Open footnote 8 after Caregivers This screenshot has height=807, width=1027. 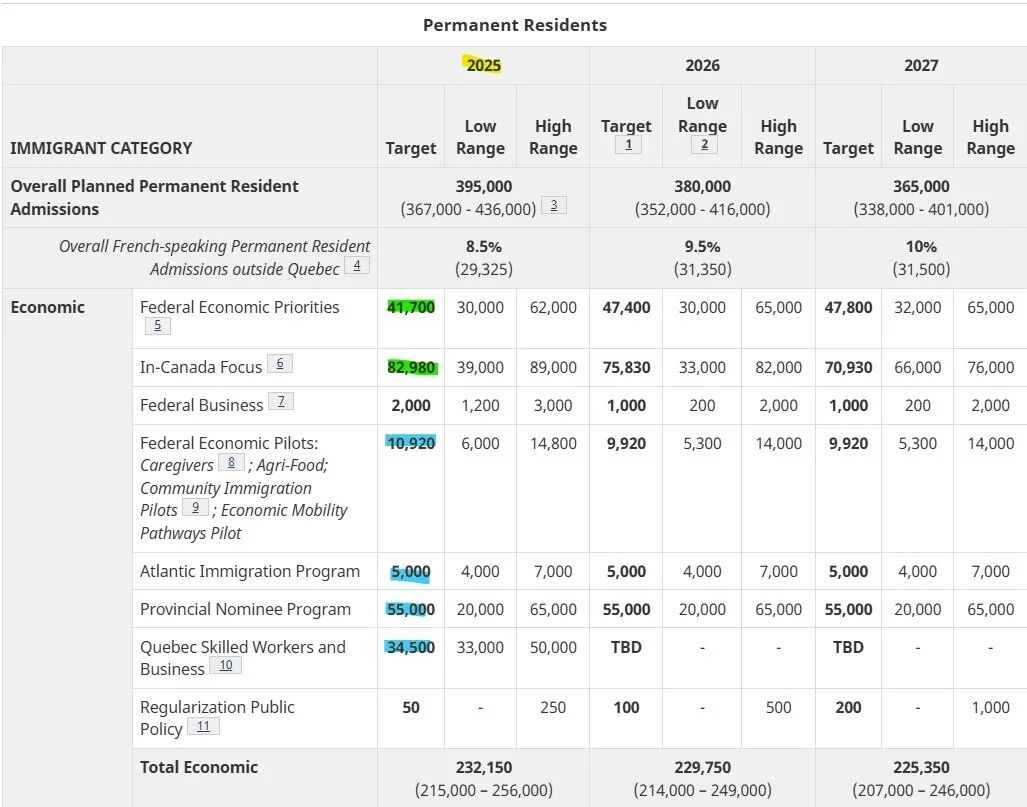pyautogui.click(x=231, y=462)
